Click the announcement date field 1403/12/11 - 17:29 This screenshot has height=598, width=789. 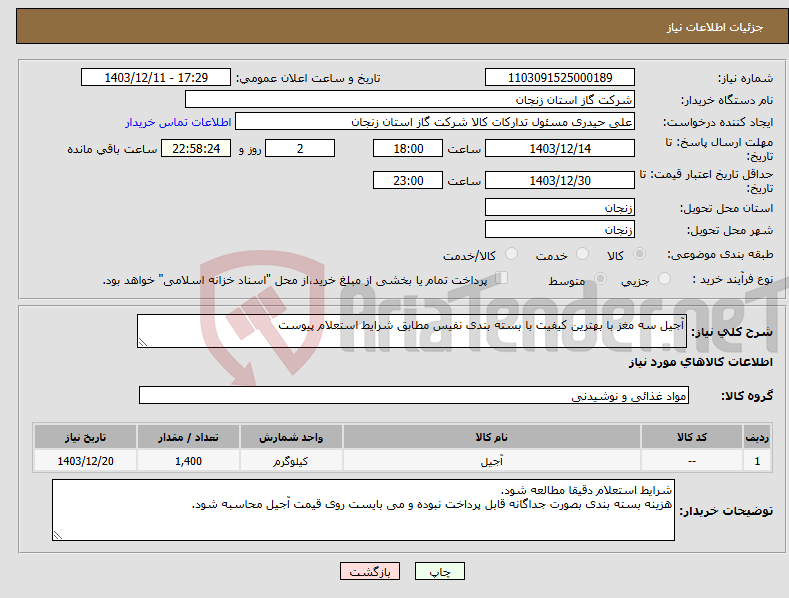click(x=156, y=78)
